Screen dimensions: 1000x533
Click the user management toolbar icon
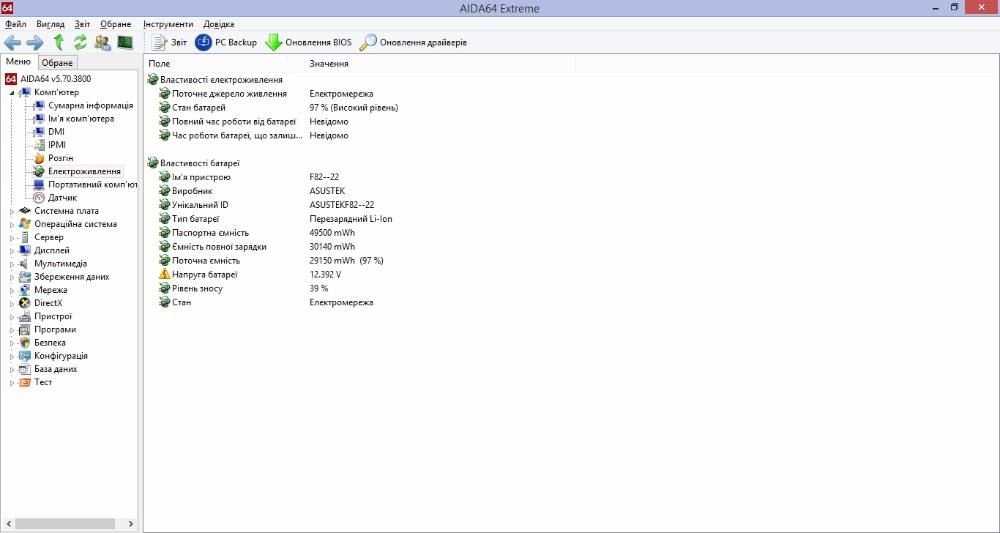[102, 43]
